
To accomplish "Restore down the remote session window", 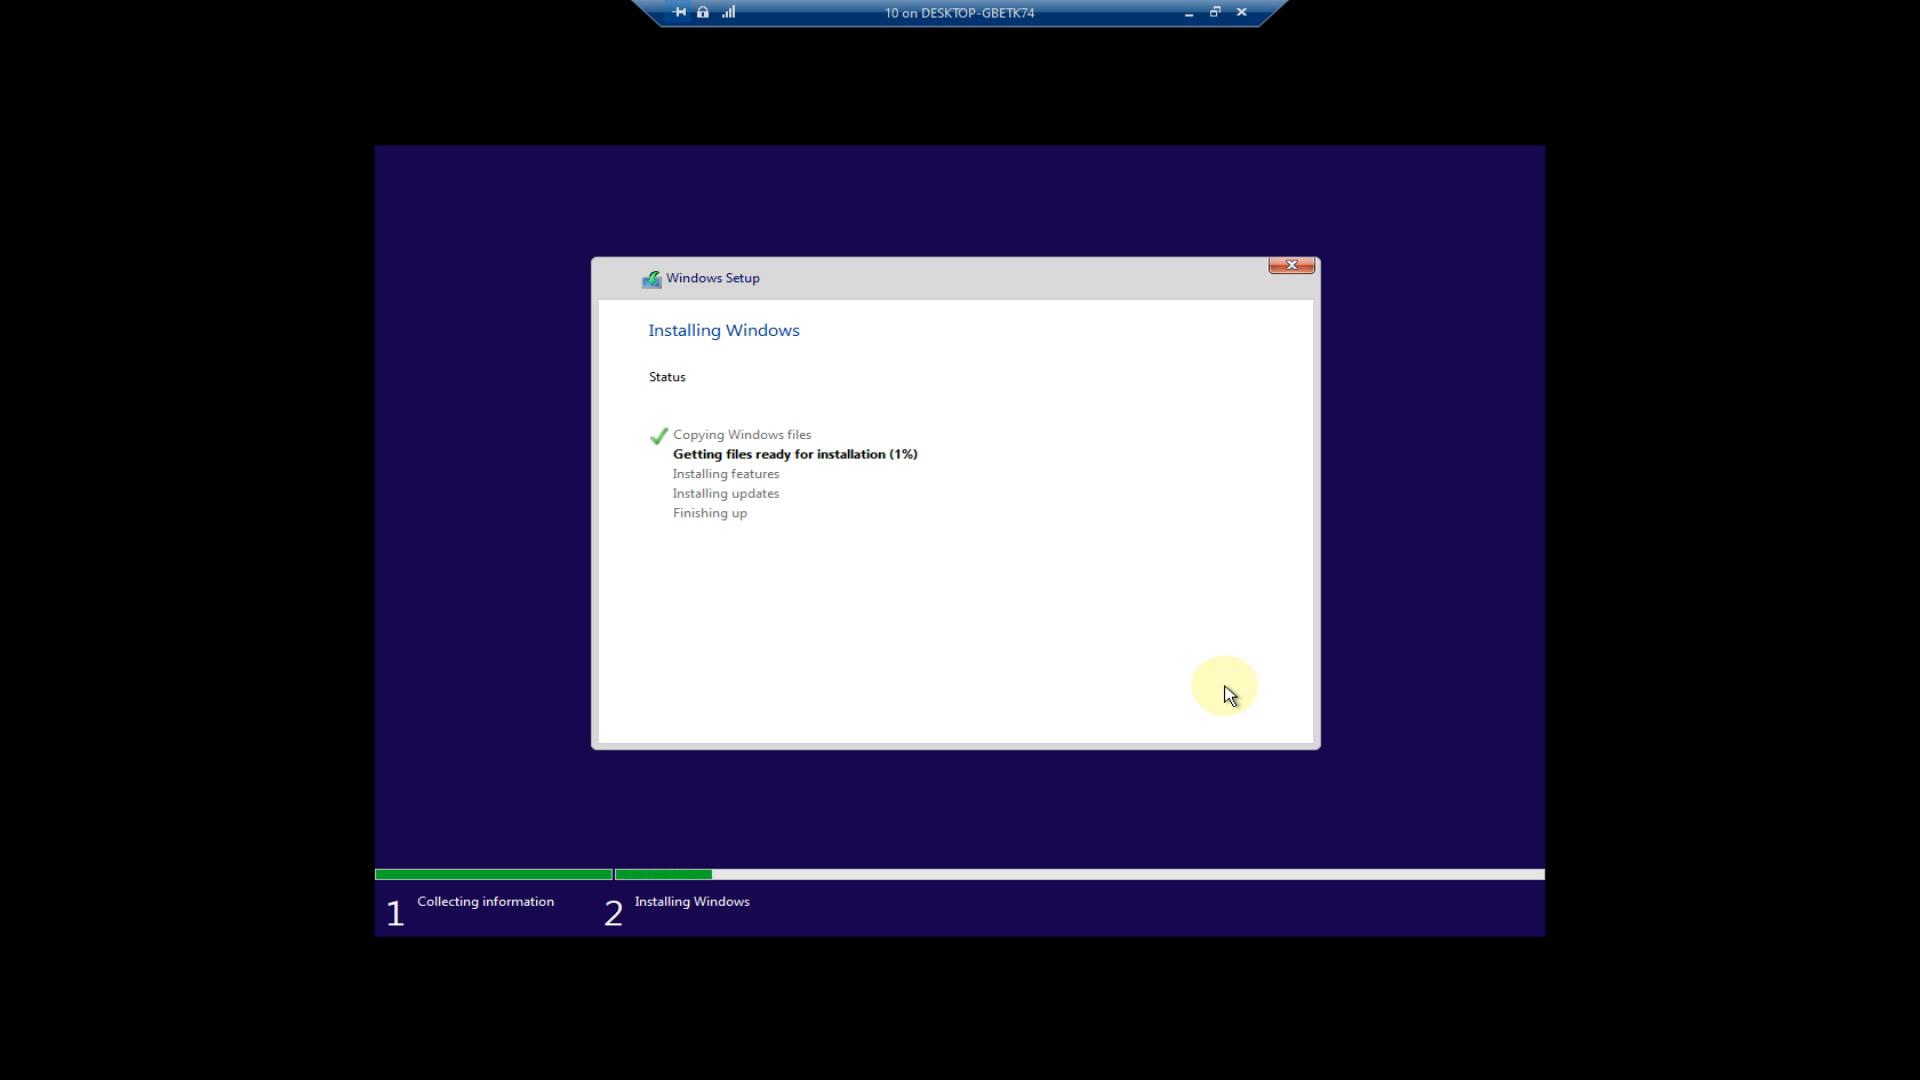I will (1215, 12).
